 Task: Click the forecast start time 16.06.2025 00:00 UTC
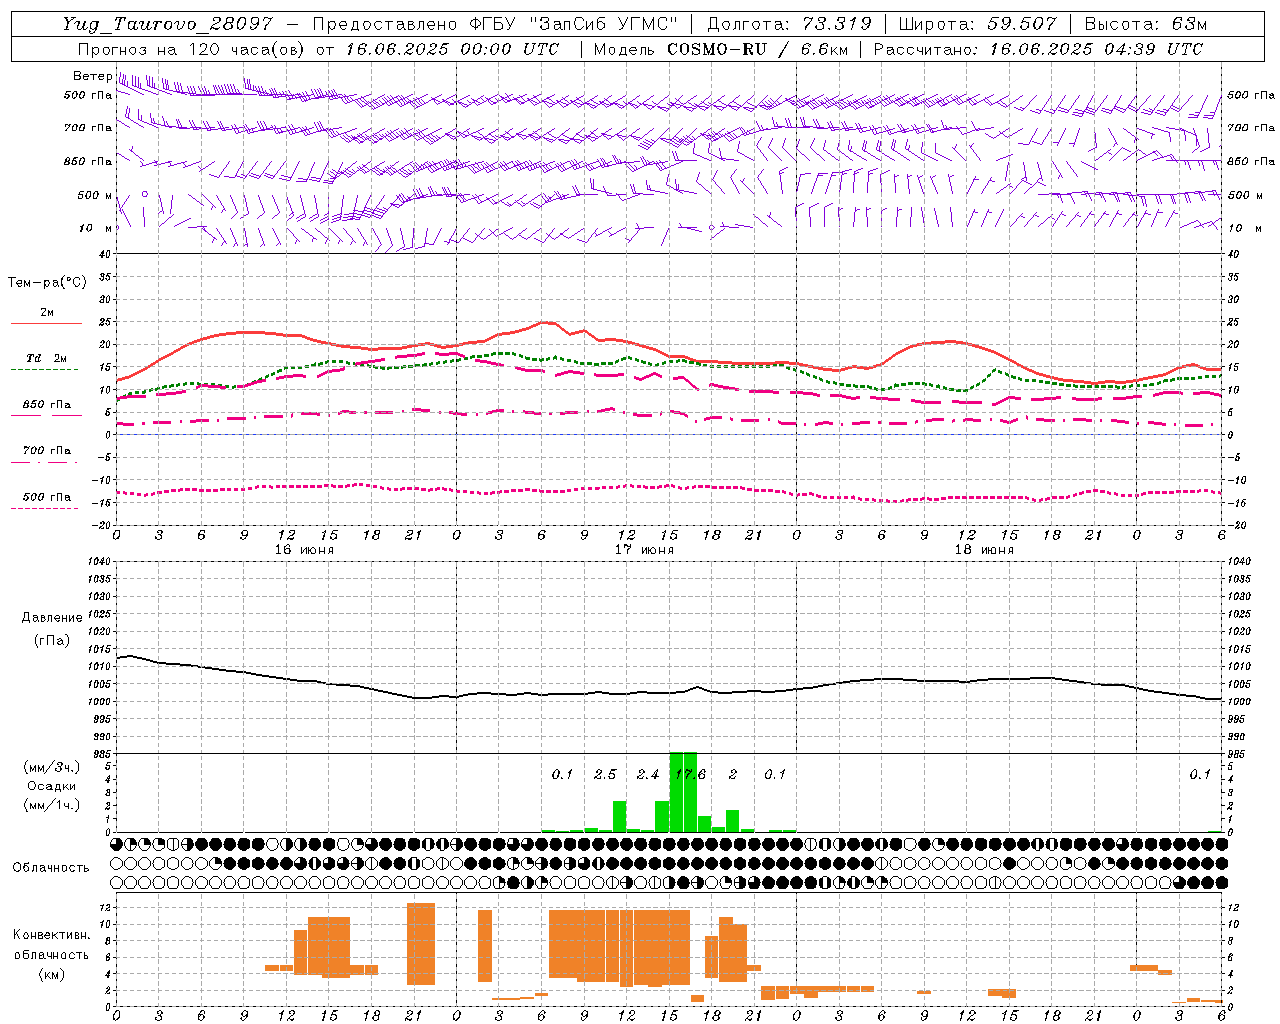pos(452,49)
